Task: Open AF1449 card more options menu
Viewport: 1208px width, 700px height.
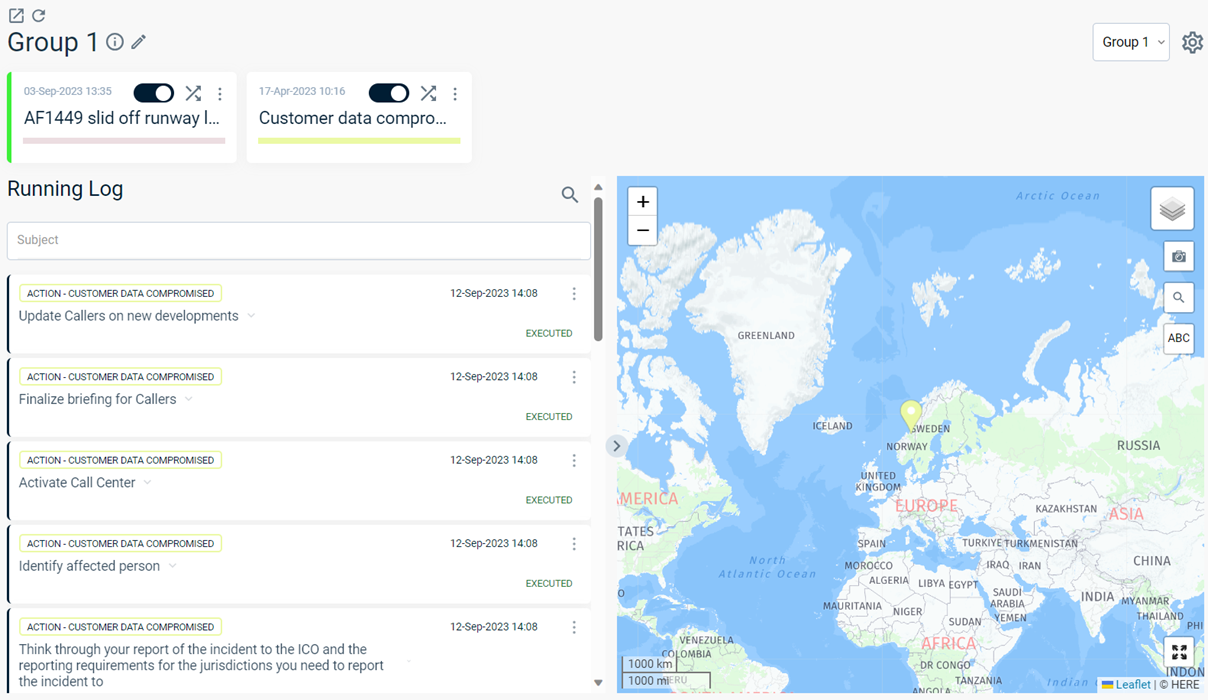Action: click(220, 94)
